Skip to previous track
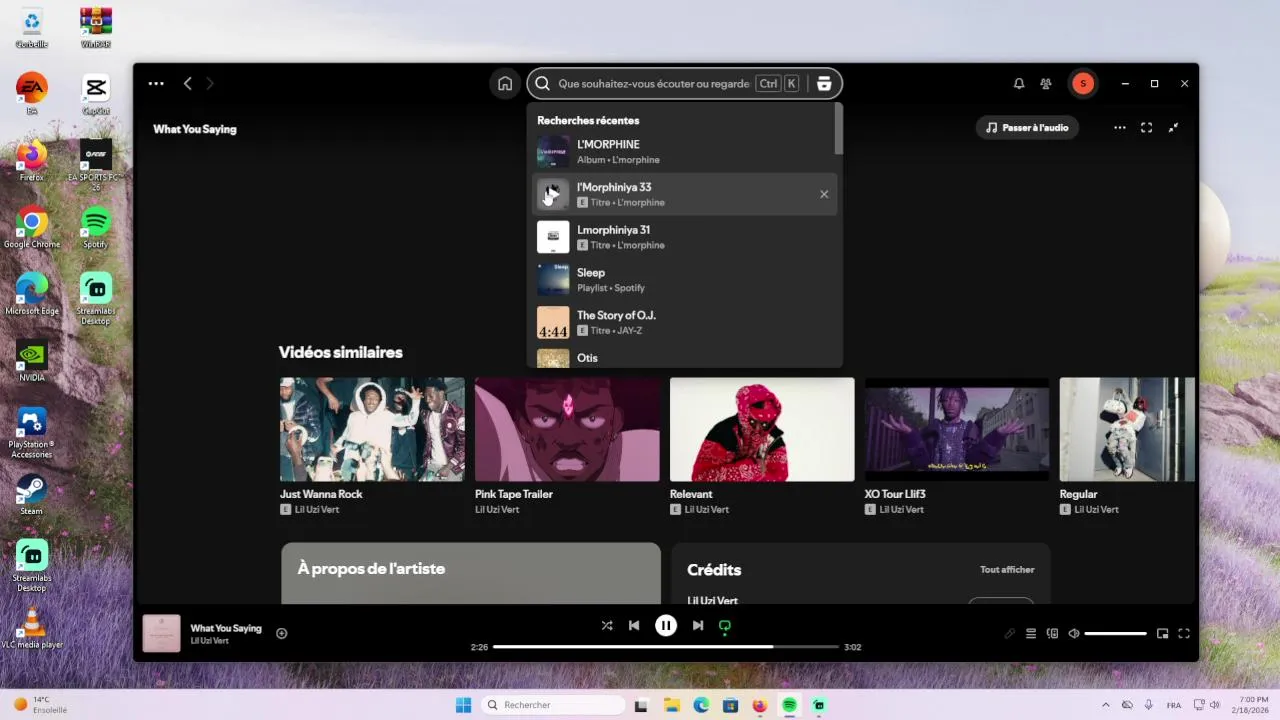 click(634, 626)
